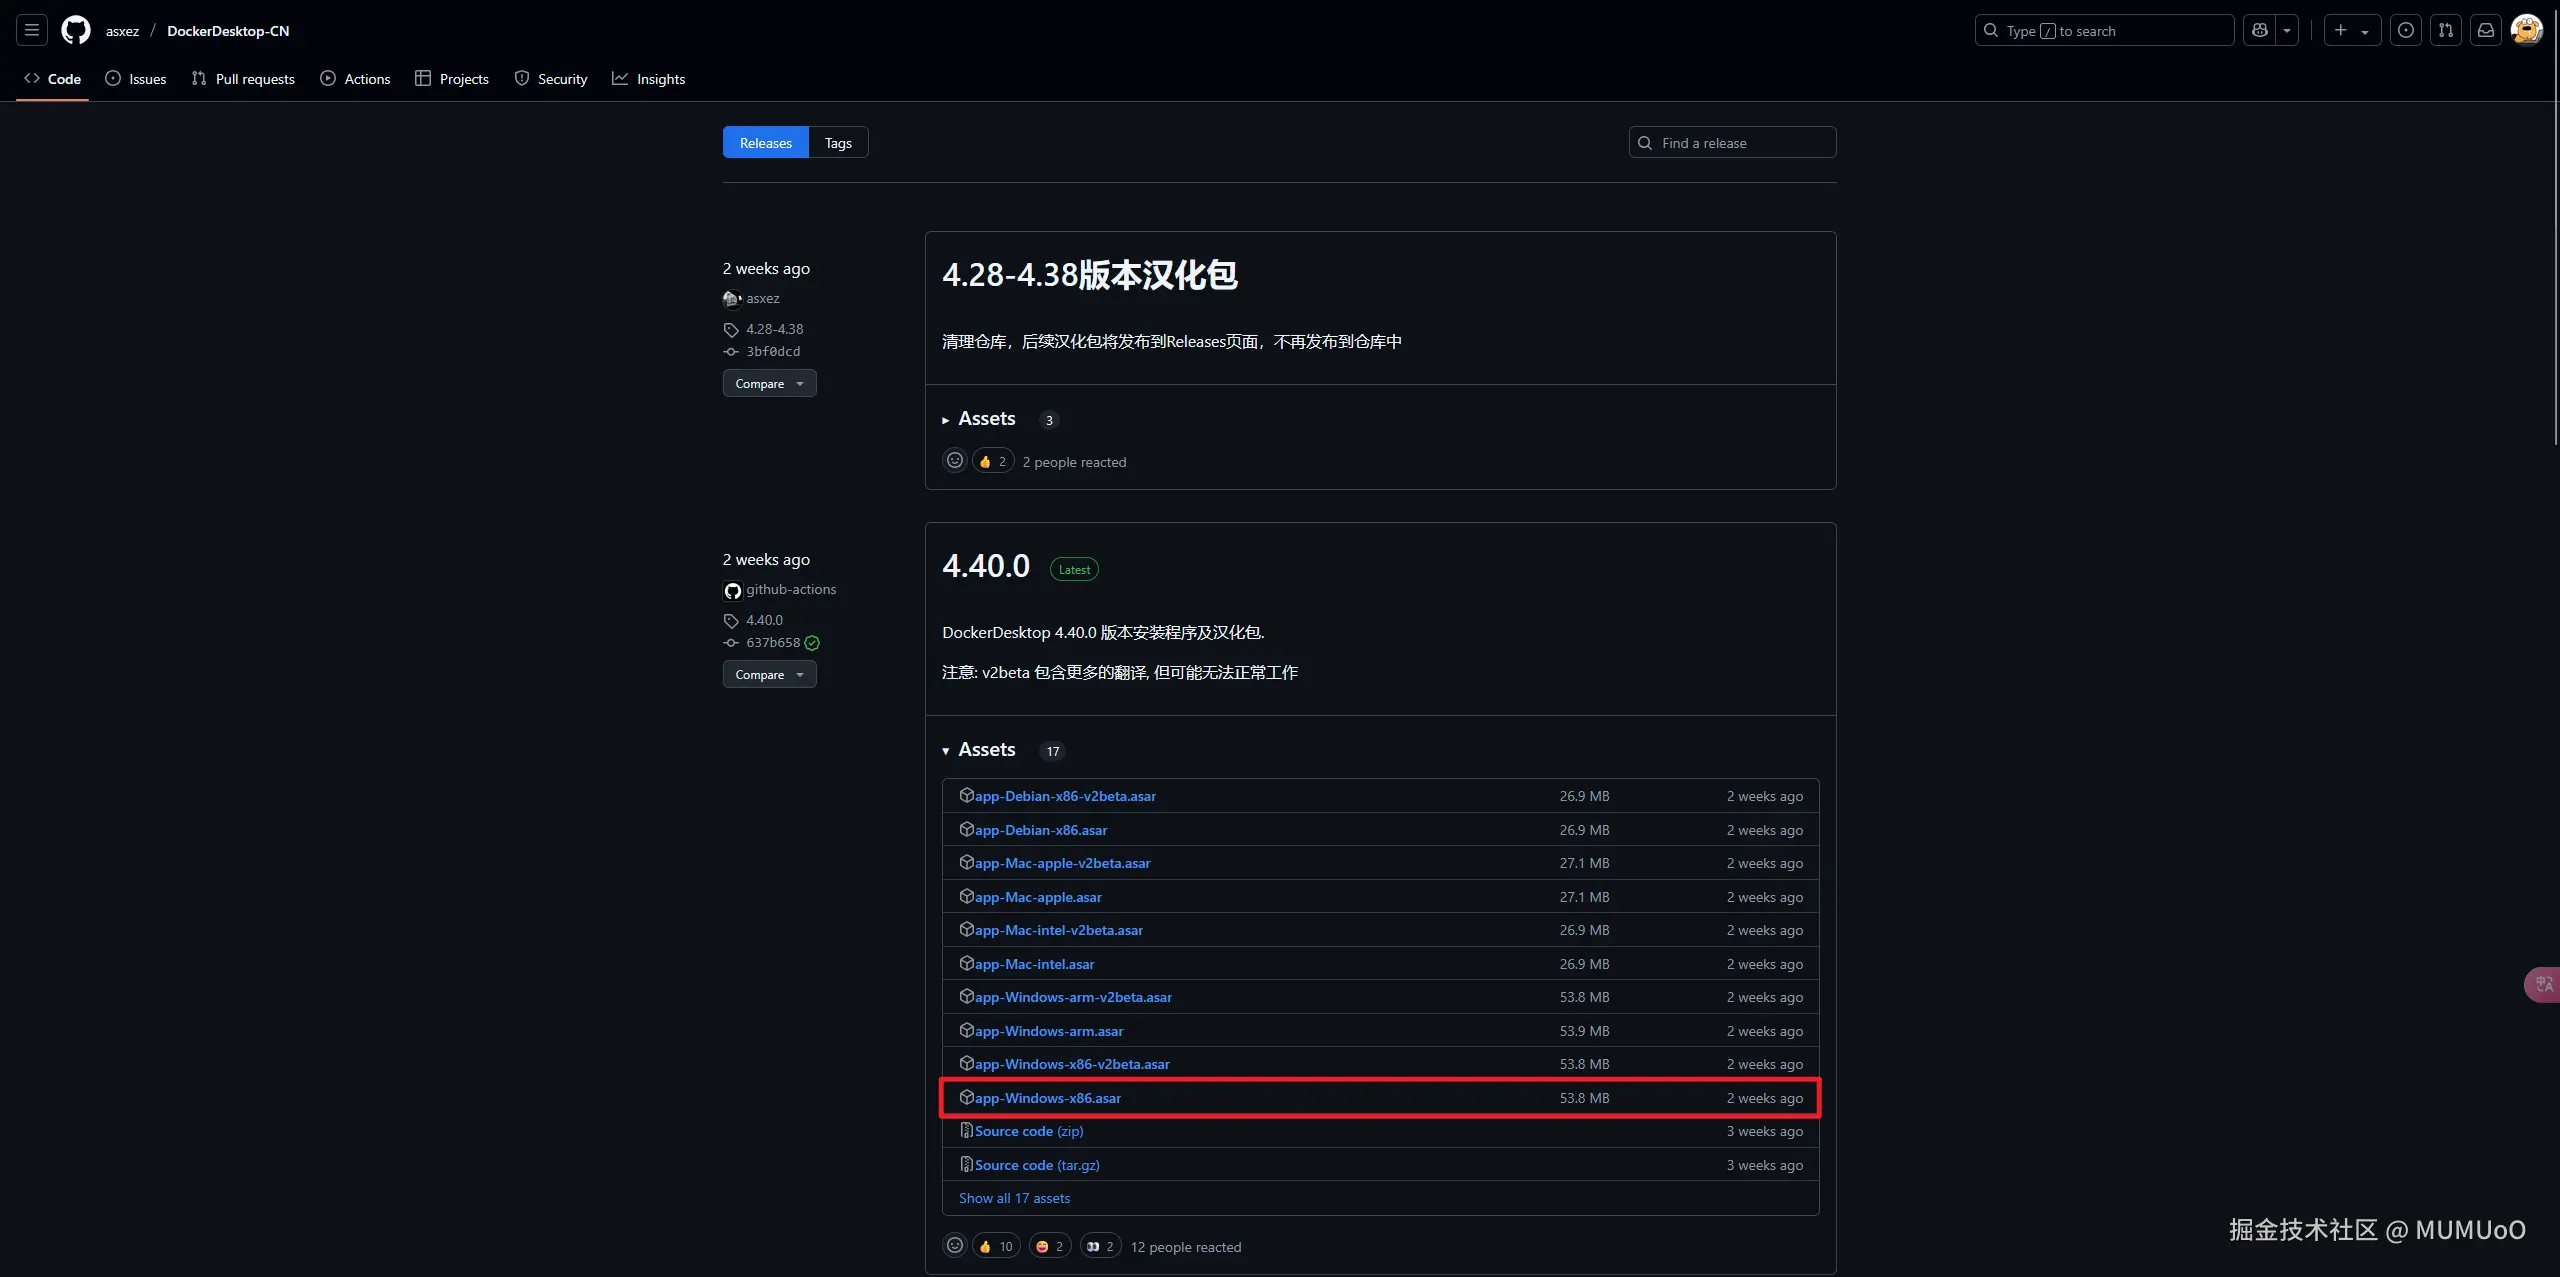Image resolution: width=2560 pixels, height=1277 pixels.
Task: Download app-Windows-x86-v2beta.asar
Action: click(x=1072, y=1064)
